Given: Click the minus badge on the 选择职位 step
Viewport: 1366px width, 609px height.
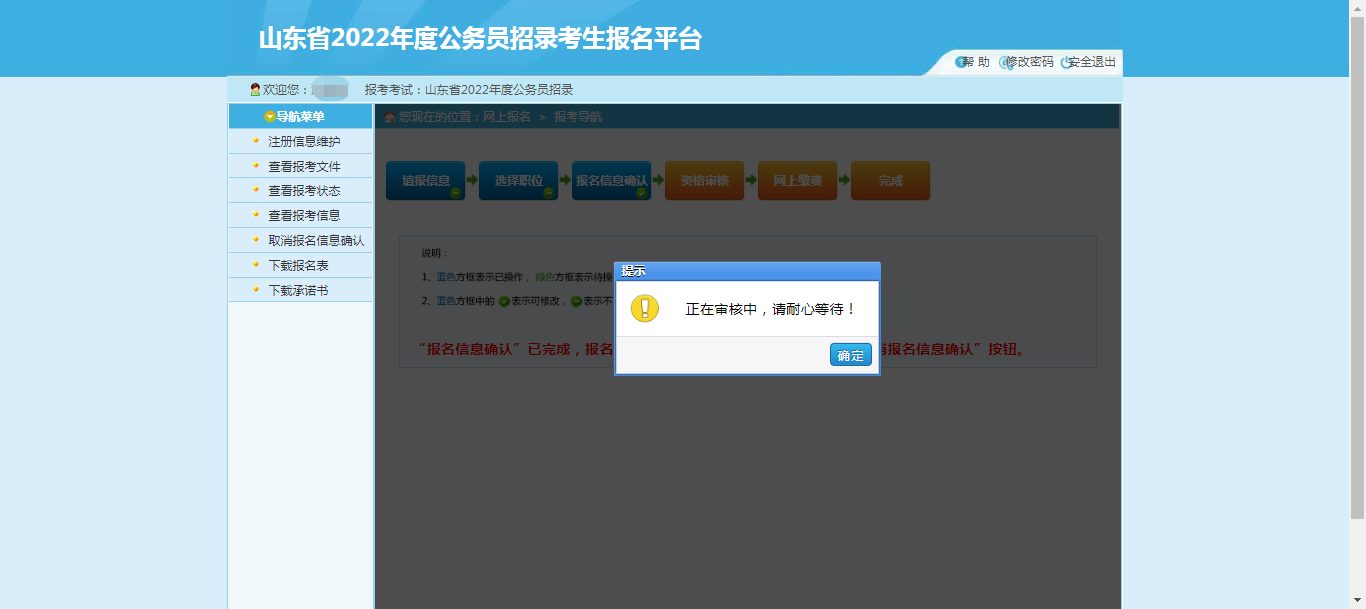Looking at the screenshot, I should pos(549,191).
